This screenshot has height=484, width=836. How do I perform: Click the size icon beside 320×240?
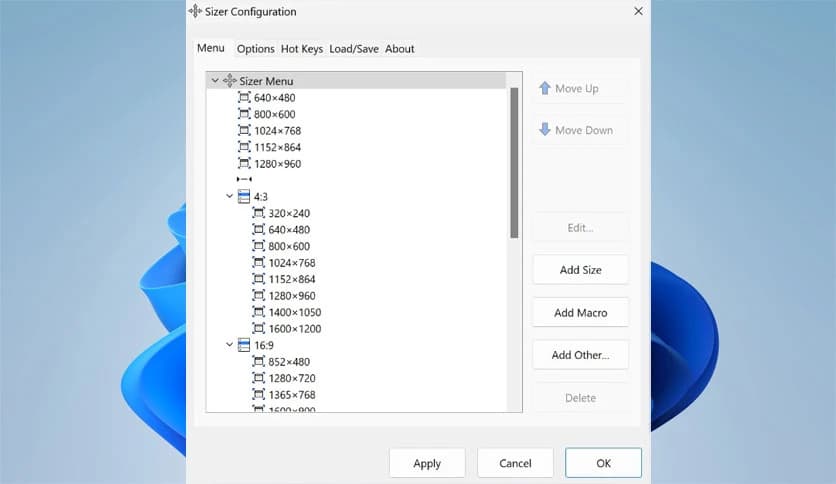coord(259,213)
